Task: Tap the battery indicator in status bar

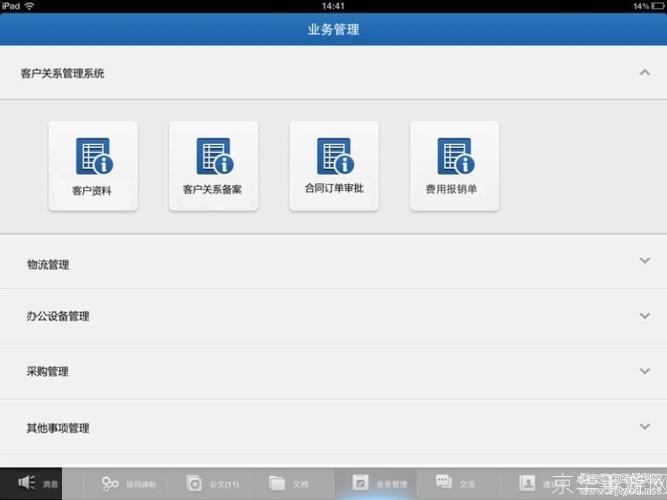Action: [658, 6]
